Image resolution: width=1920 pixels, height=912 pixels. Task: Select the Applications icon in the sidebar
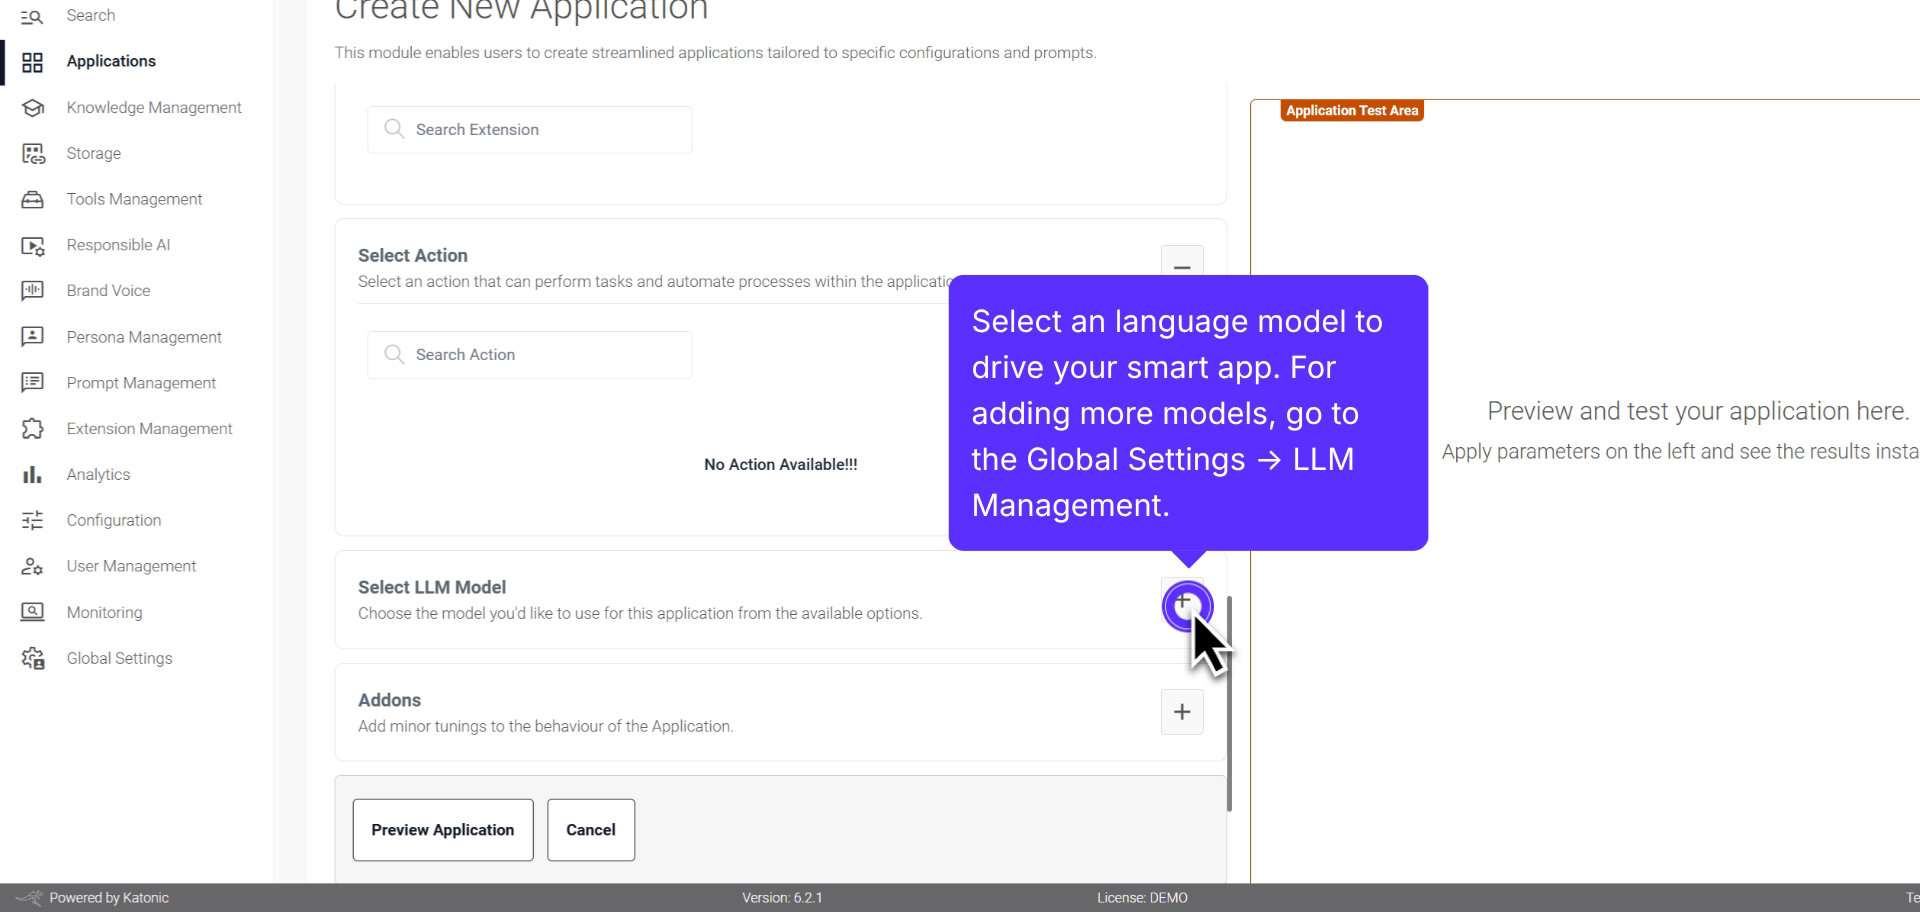[33, 61]
